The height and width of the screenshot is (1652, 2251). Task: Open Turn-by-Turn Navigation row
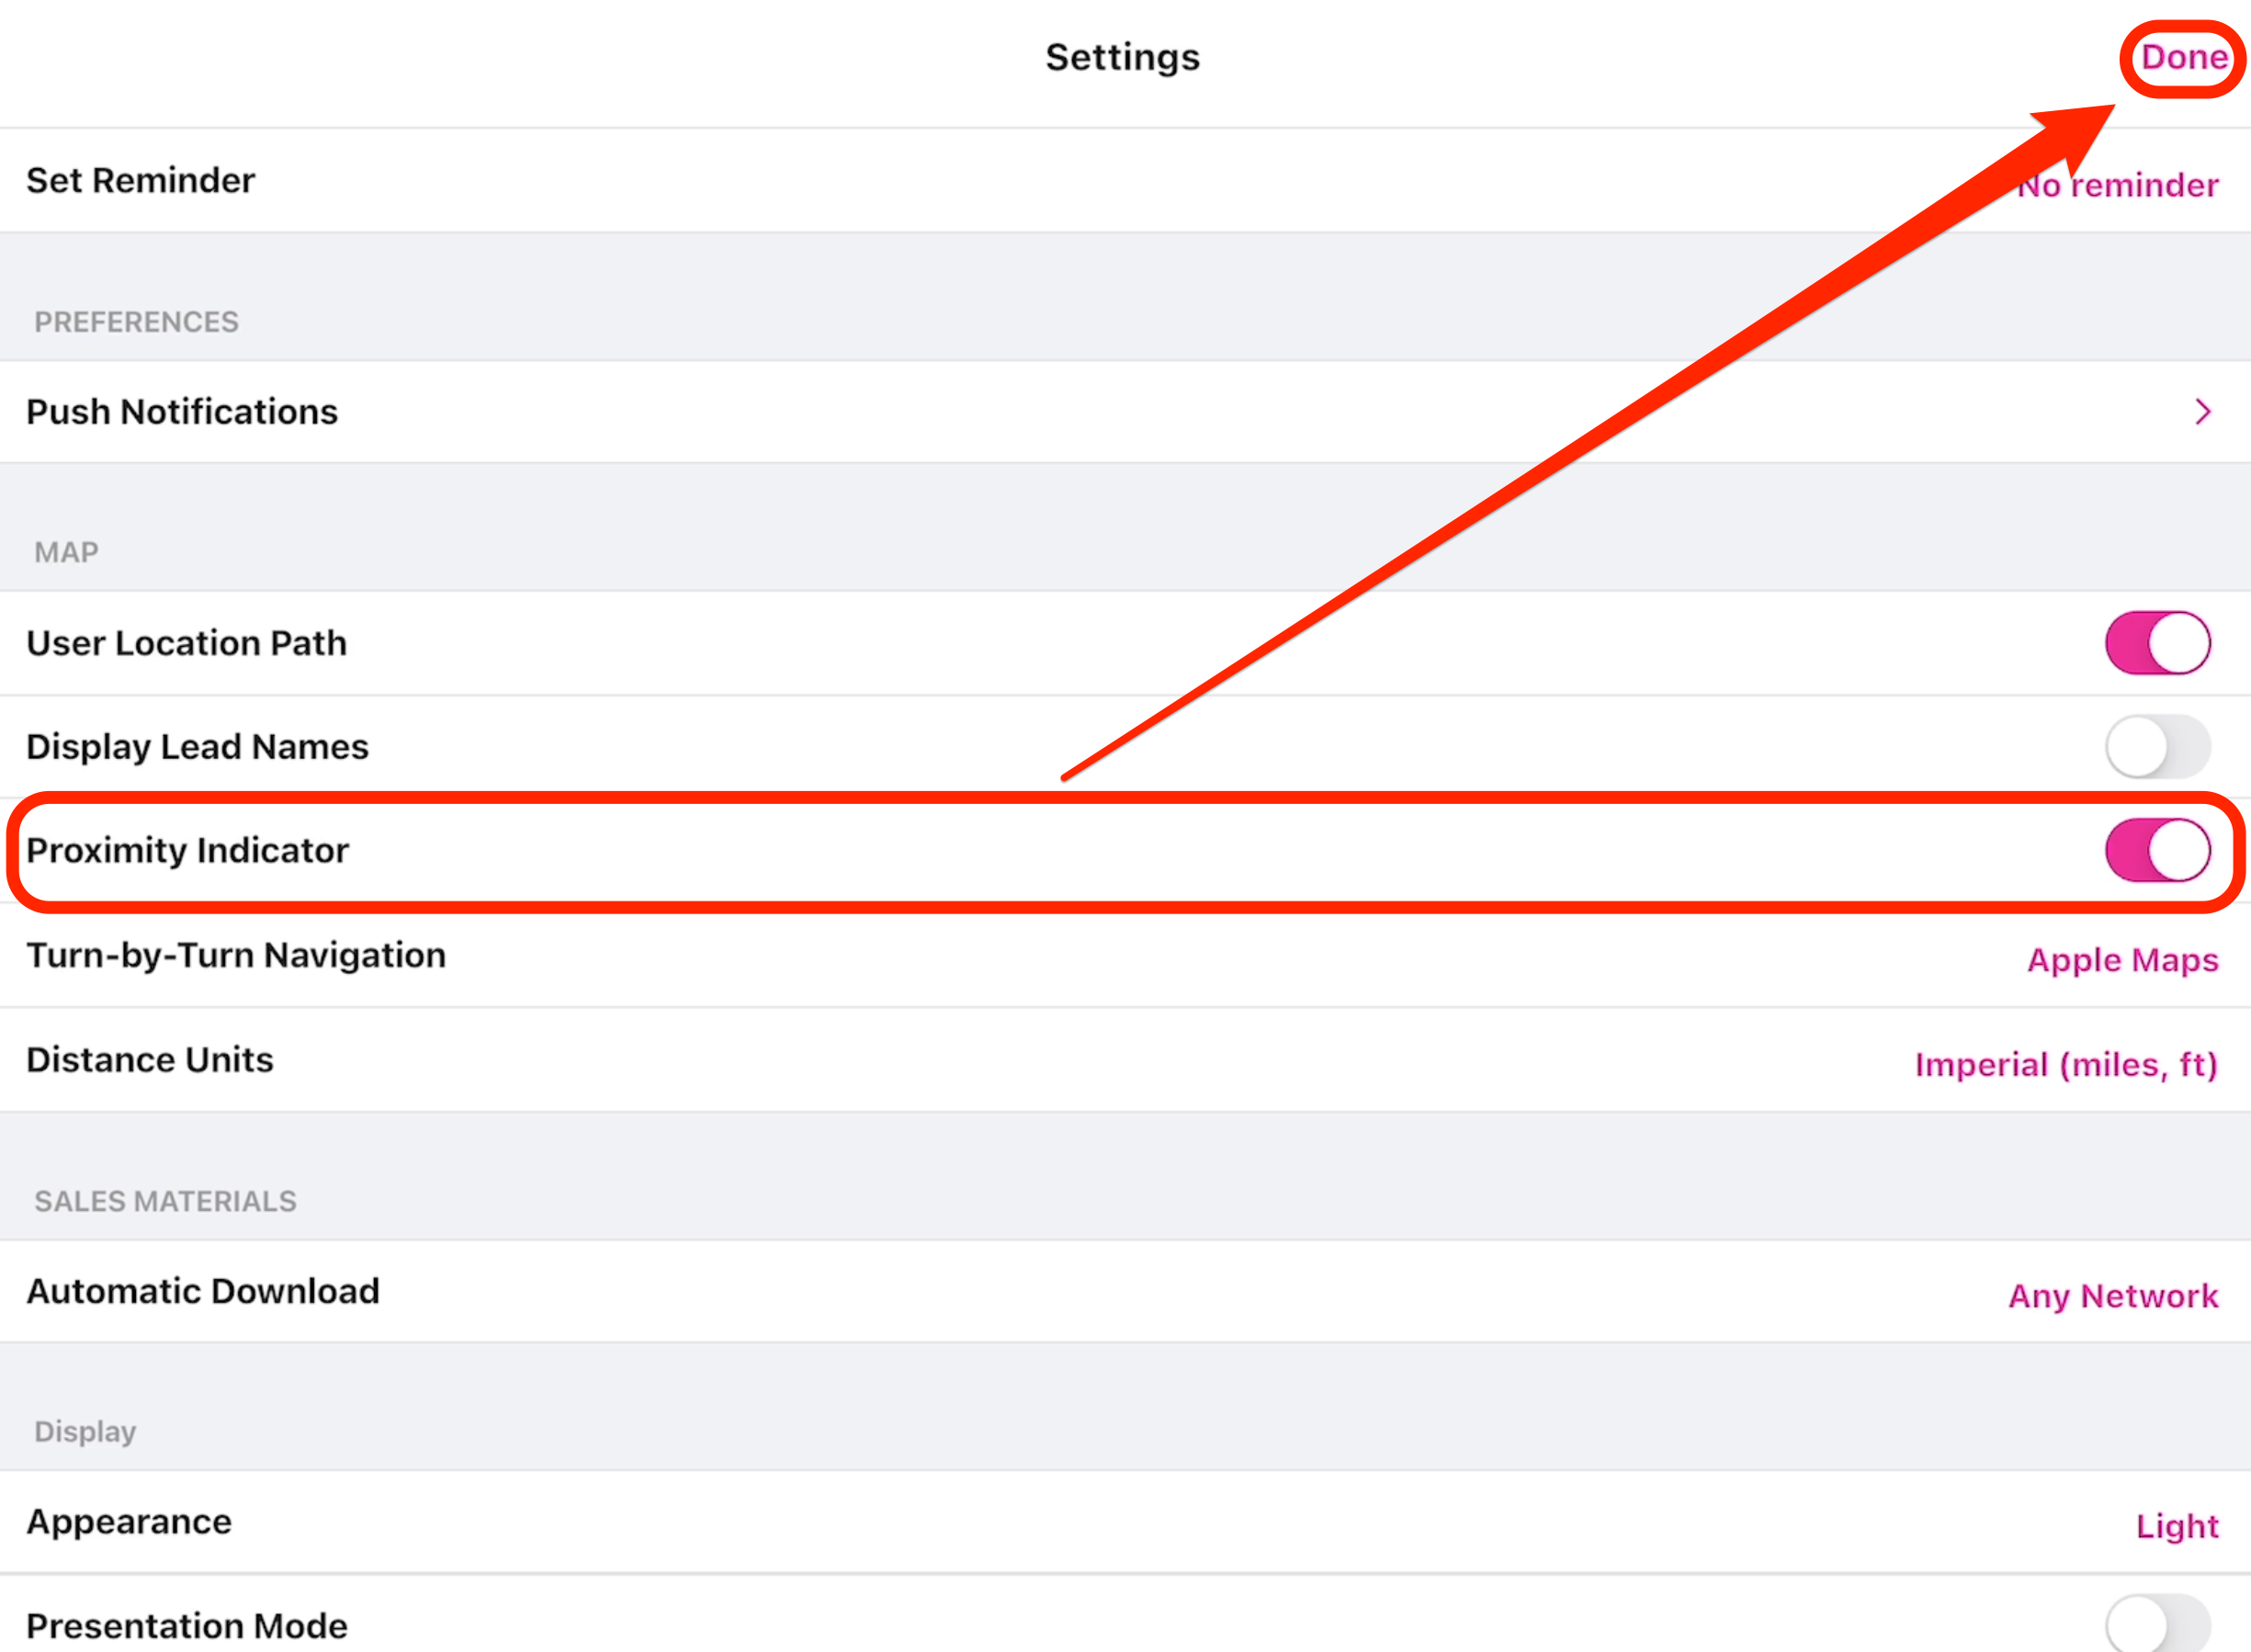pyautogui.click(x=236, y=956)
